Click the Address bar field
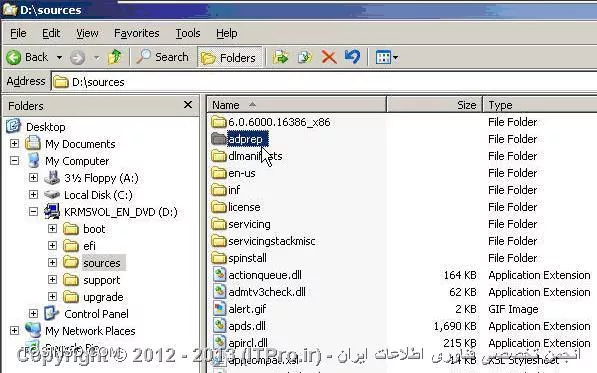The image size is (597, 373). (x=324, y=82)
